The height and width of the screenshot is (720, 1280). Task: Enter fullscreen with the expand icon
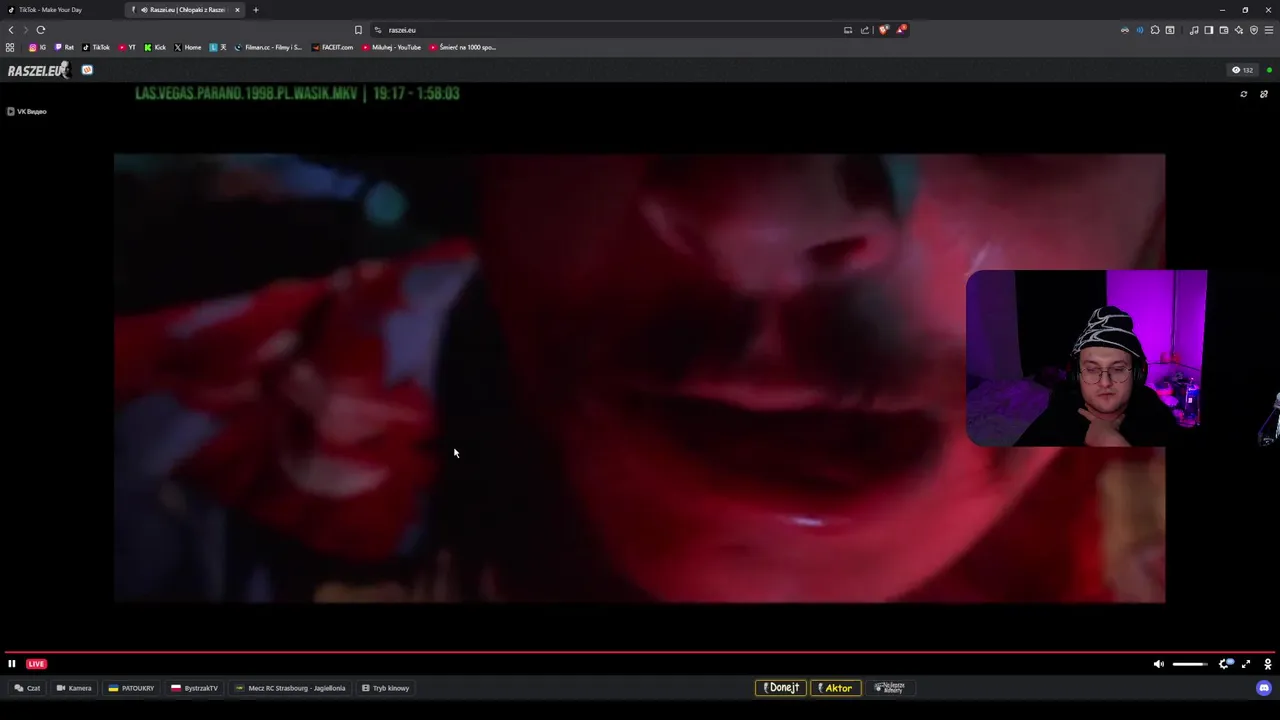coord(1246,664)
